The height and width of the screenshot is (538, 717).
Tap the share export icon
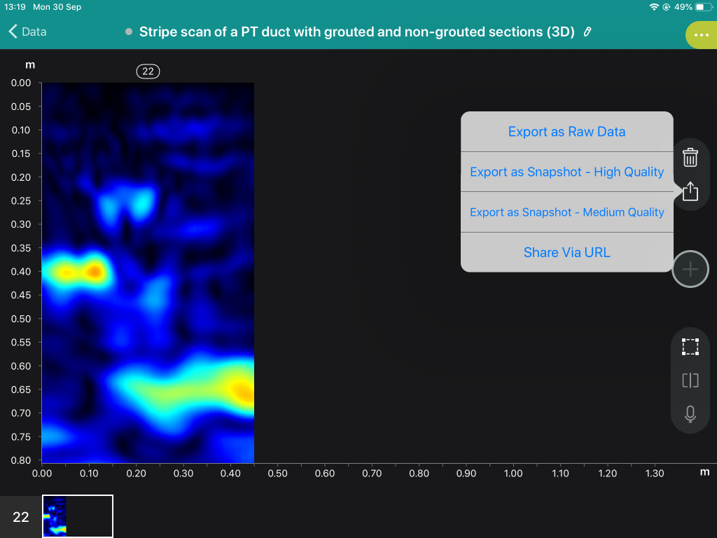click(x=690, y=191)
